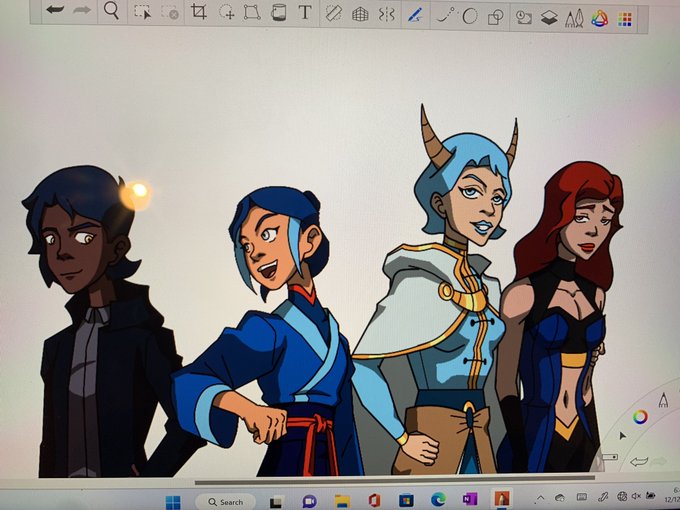Image resolution: width=680 pixels, height=510 pixels.
Task: Select the Crop tool
Action: [199, 12]
